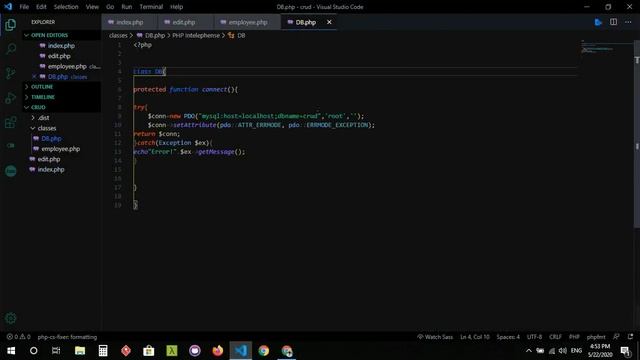
Task: Open the Manage gear settings icon
Action: tap(11, 318)
